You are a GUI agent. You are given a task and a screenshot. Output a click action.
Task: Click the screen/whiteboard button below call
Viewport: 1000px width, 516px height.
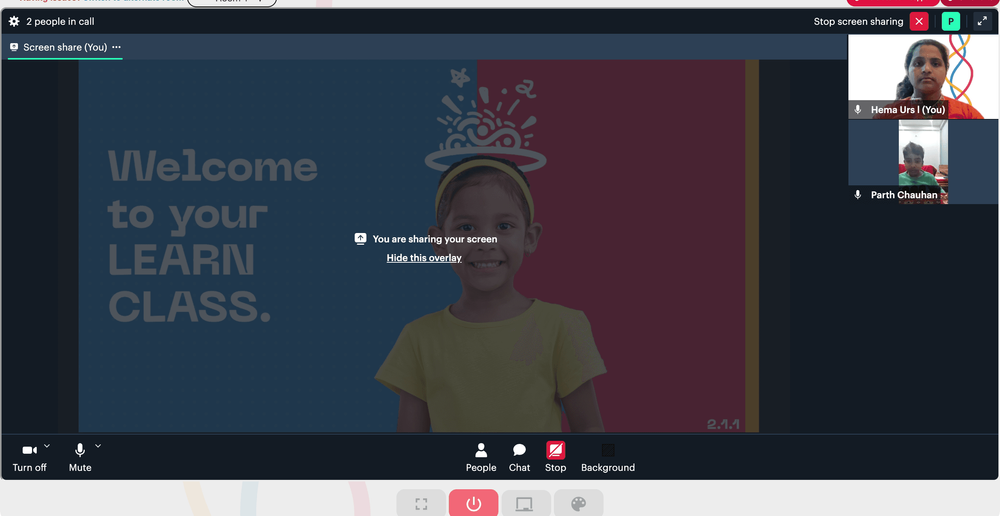[526, 504]
